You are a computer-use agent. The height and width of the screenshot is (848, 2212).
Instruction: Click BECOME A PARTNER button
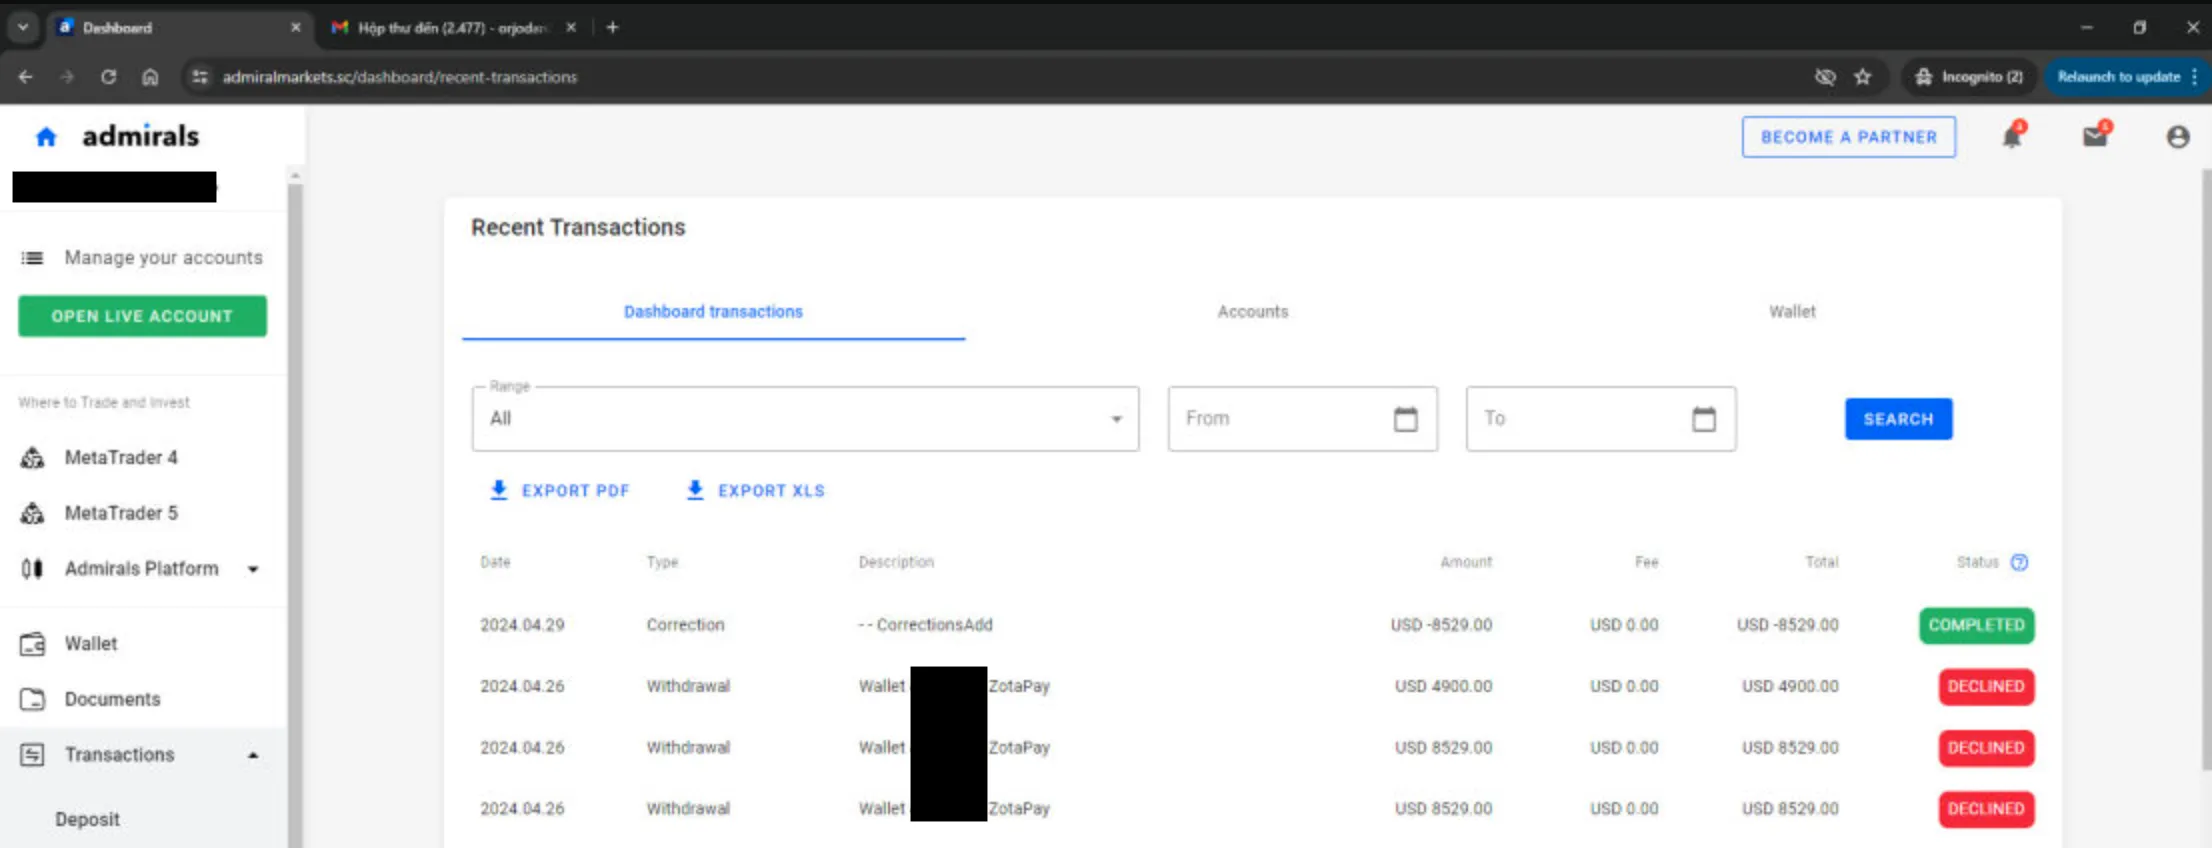1848,137
